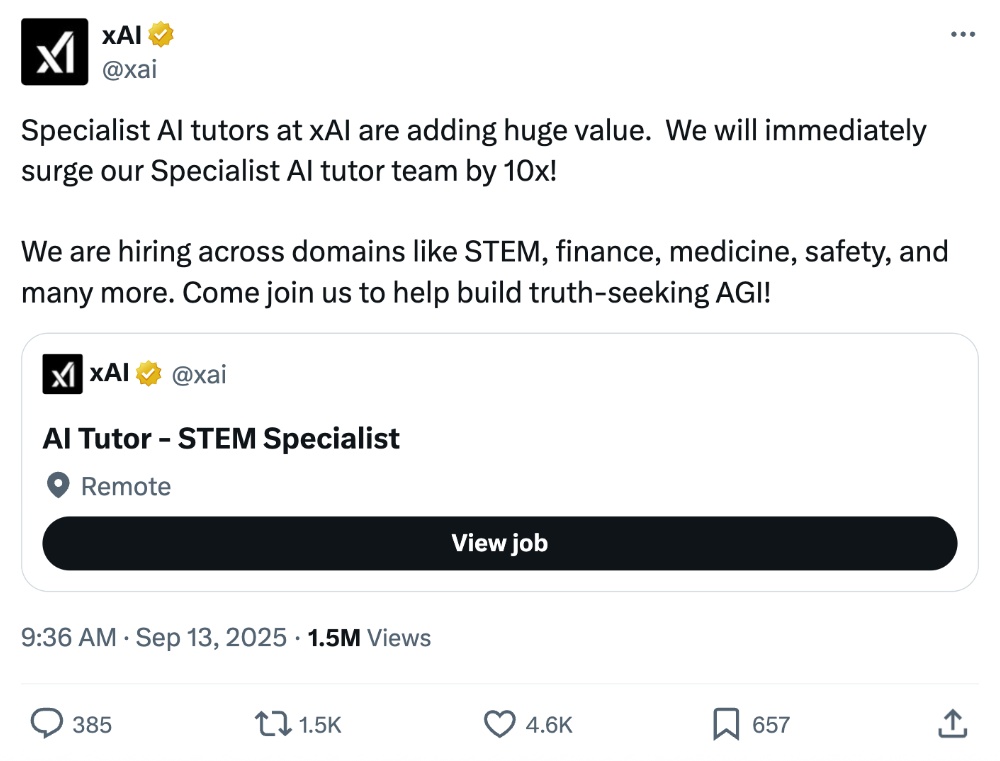The image size is (1000, 761).
Task: Click the small xAI logo in job card
Action: pos(62,375)
